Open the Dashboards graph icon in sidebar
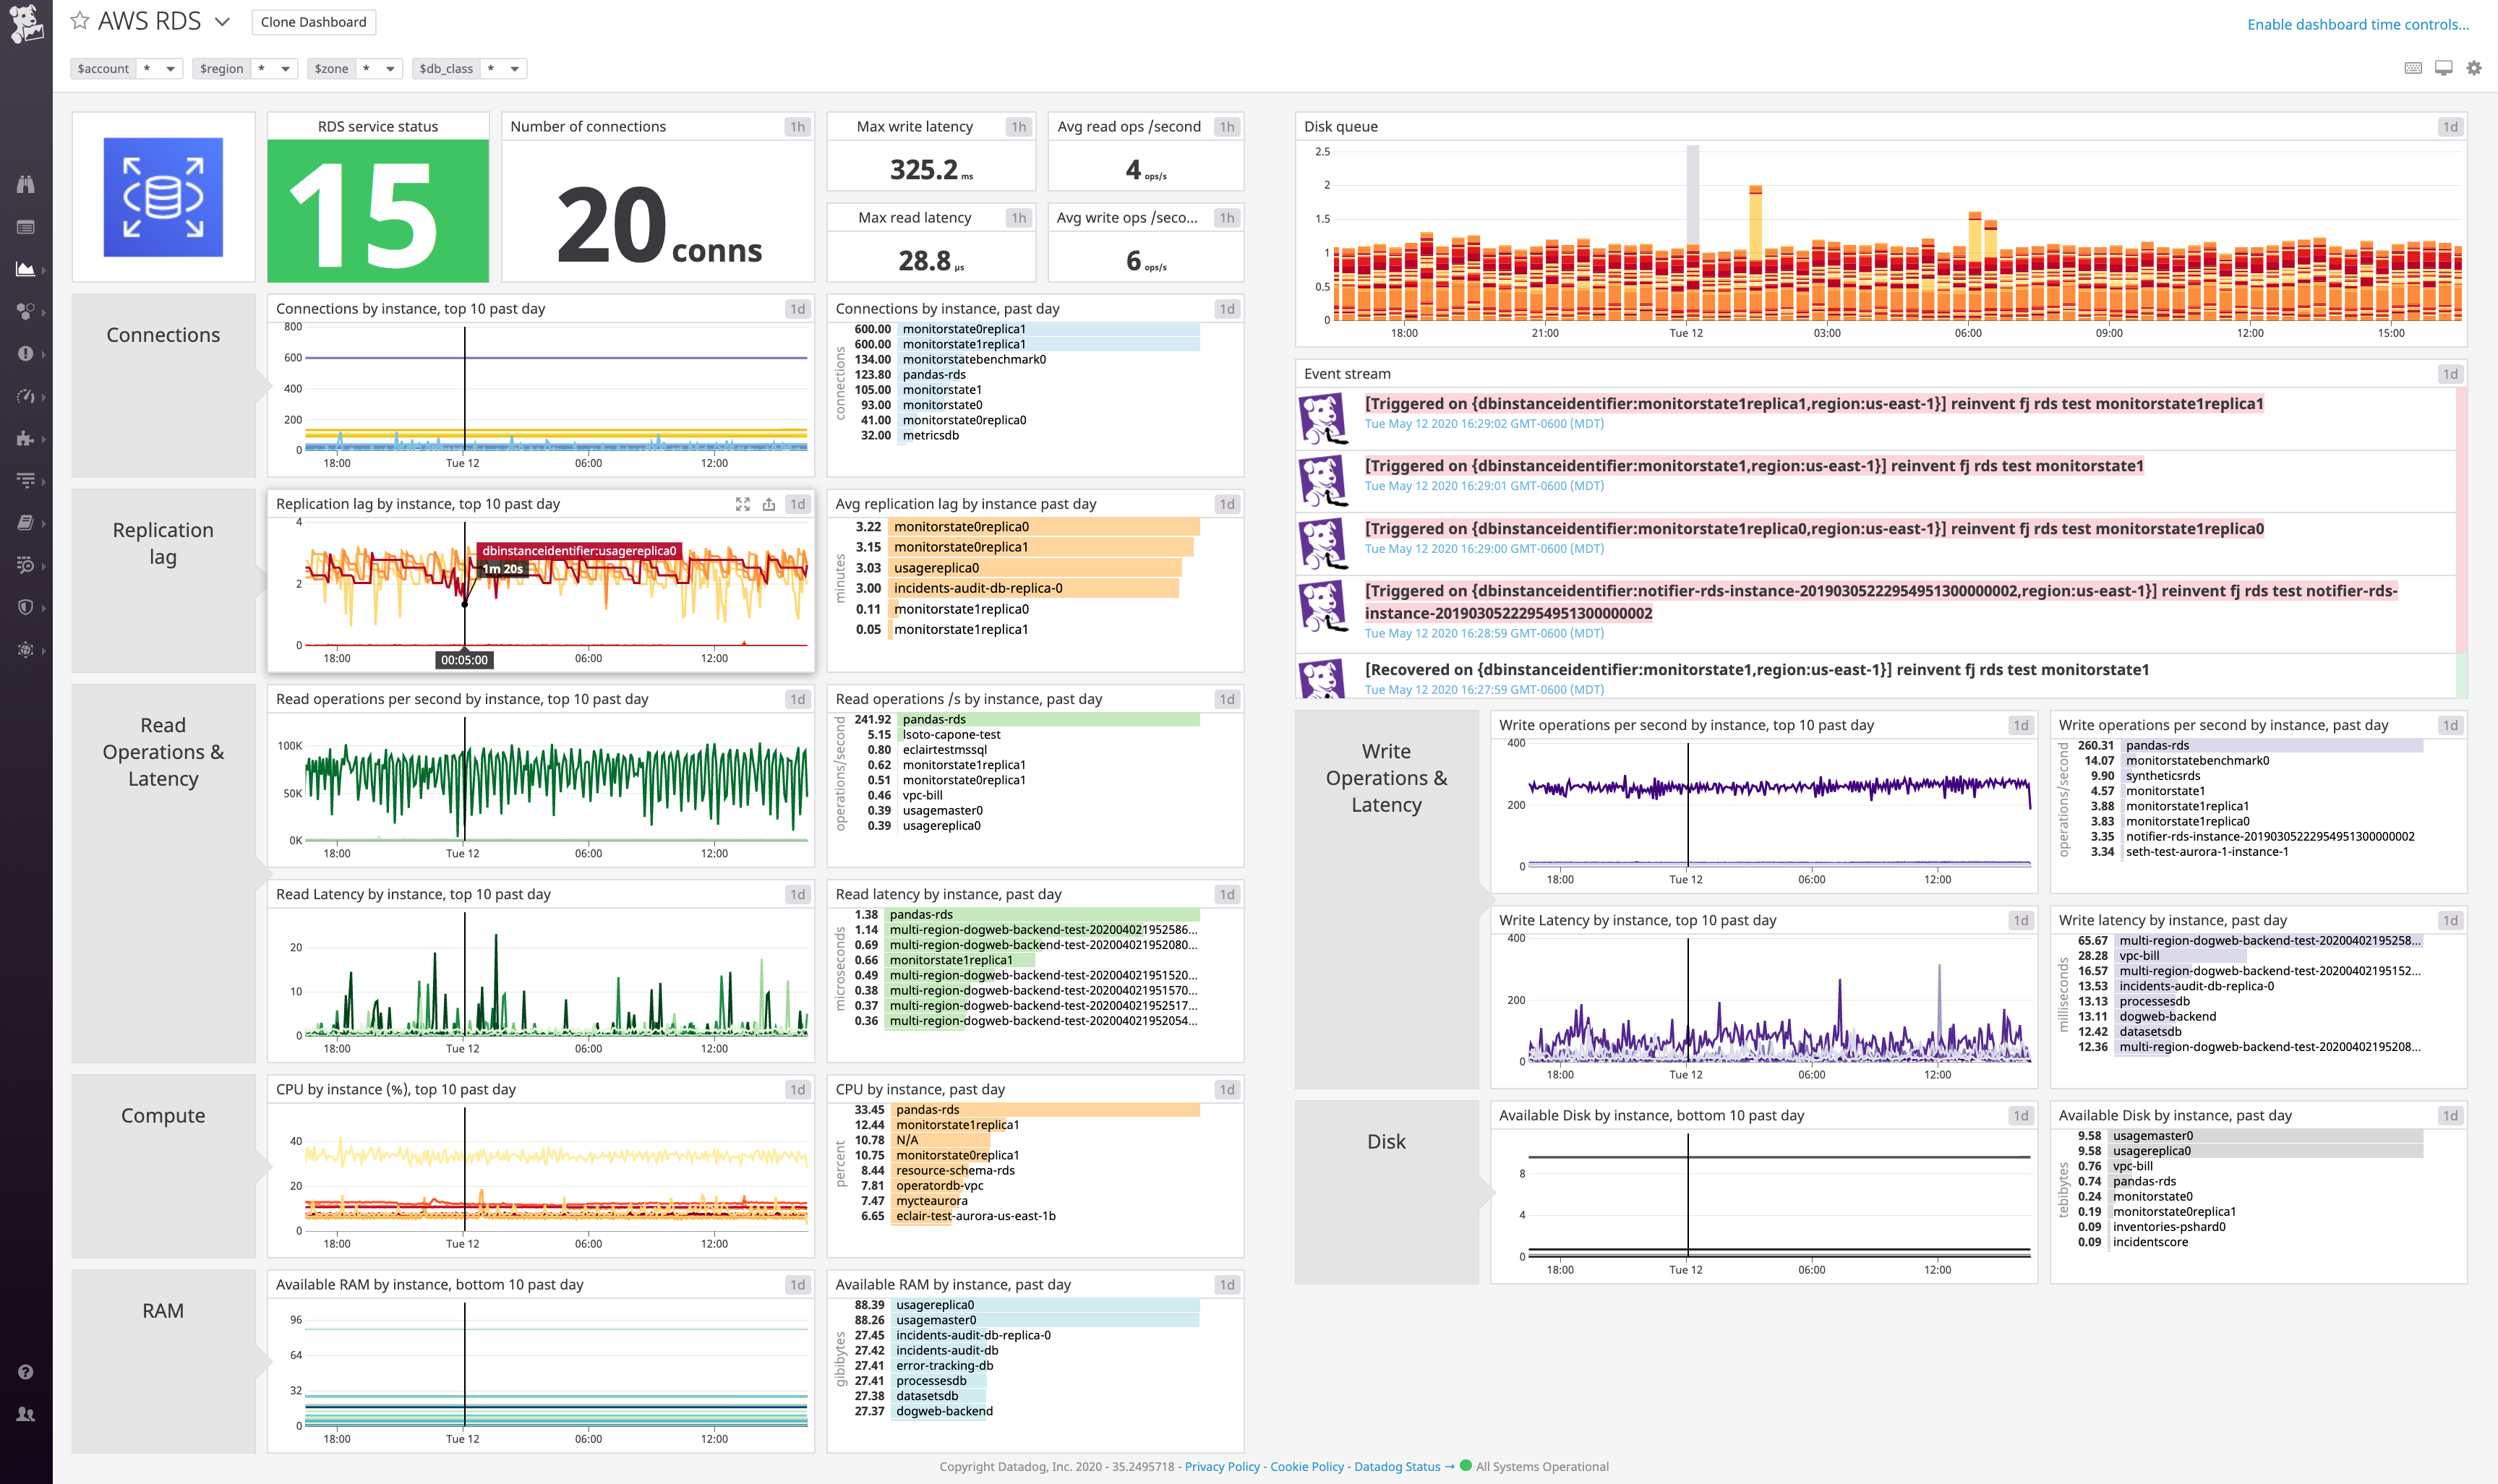 click(26, 268)
